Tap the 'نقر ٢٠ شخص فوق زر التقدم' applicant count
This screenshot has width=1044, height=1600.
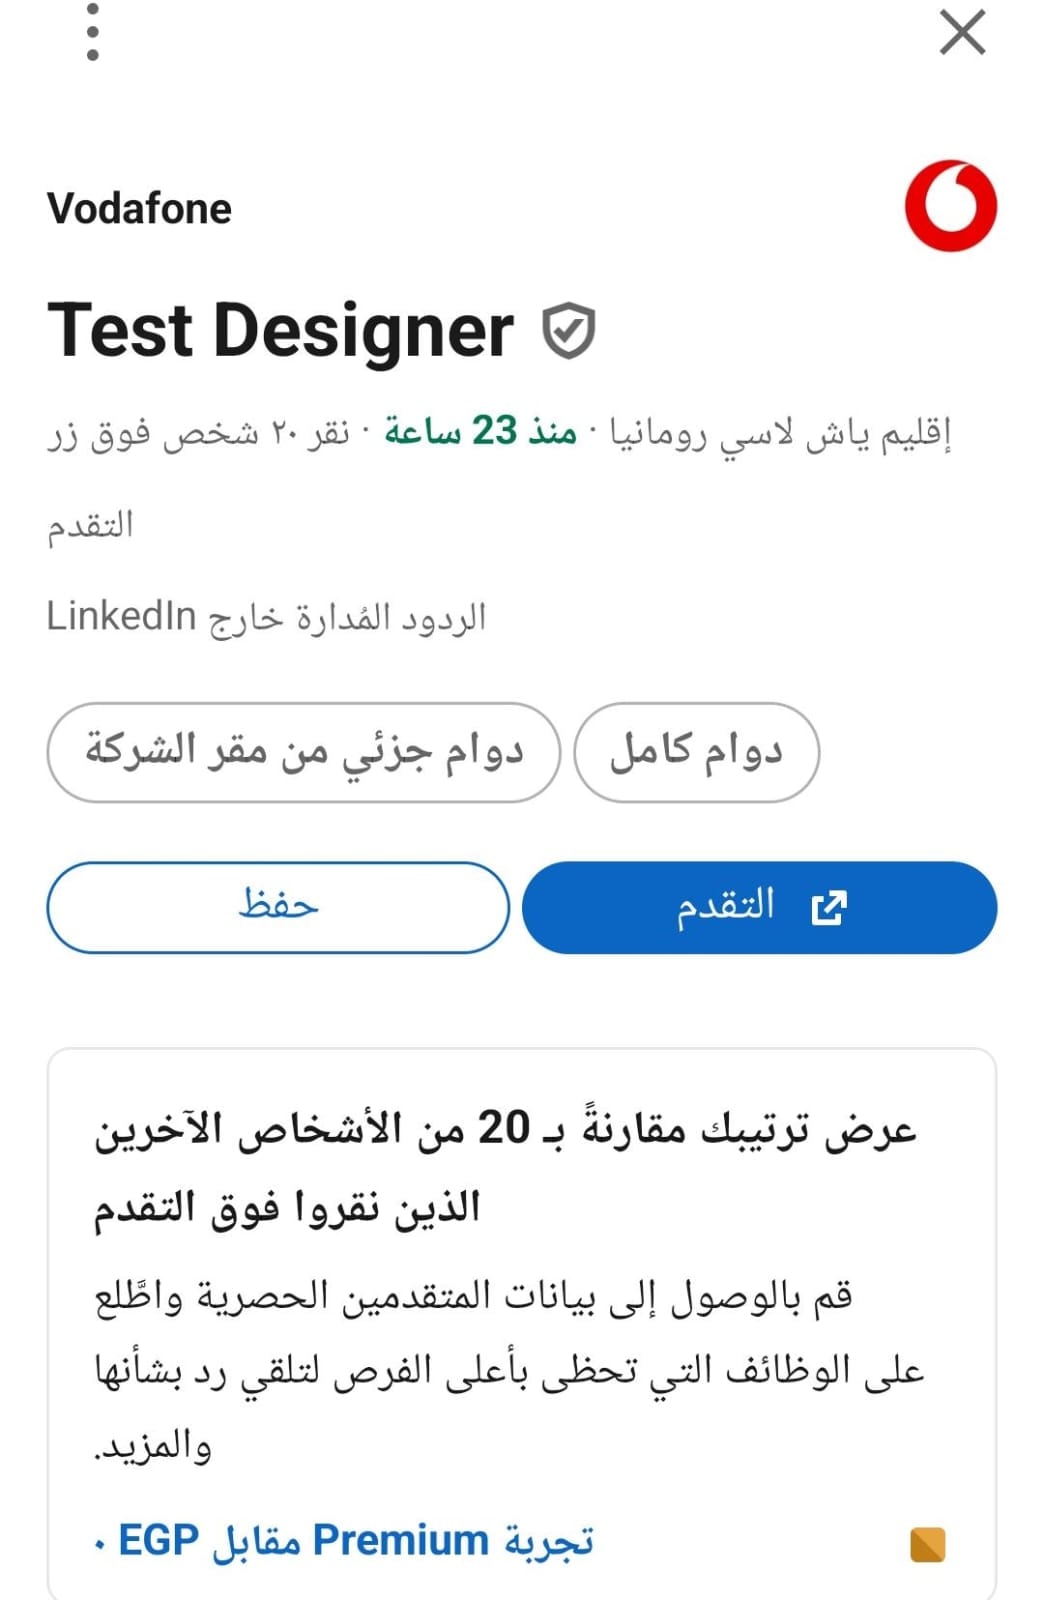click(199, 478)
